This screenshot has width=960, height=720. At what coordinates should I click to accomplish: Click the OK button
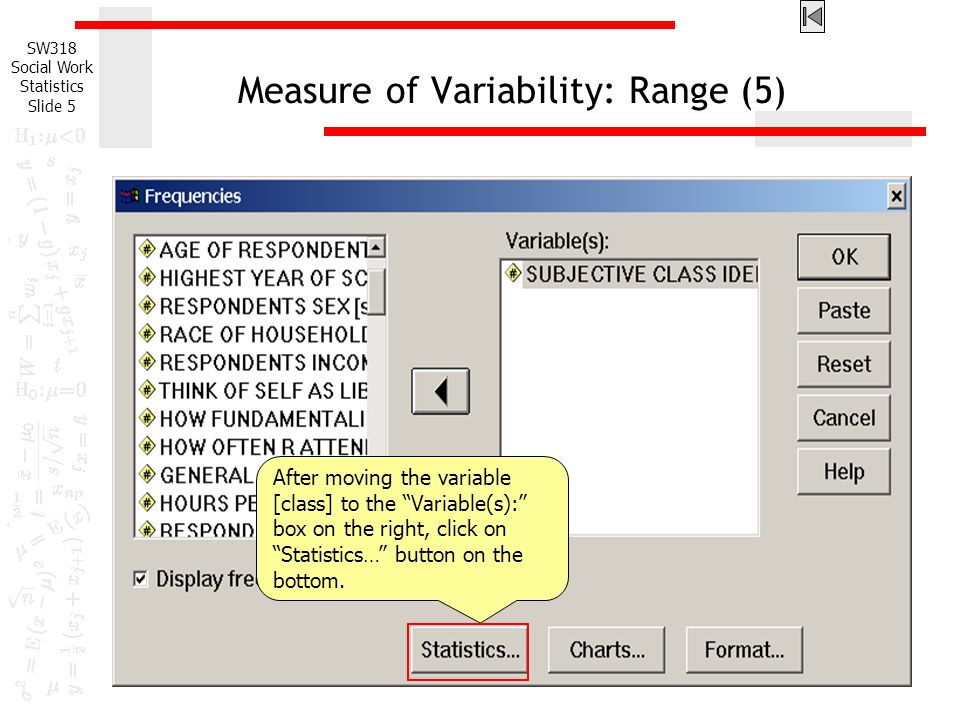coord(844,257)
